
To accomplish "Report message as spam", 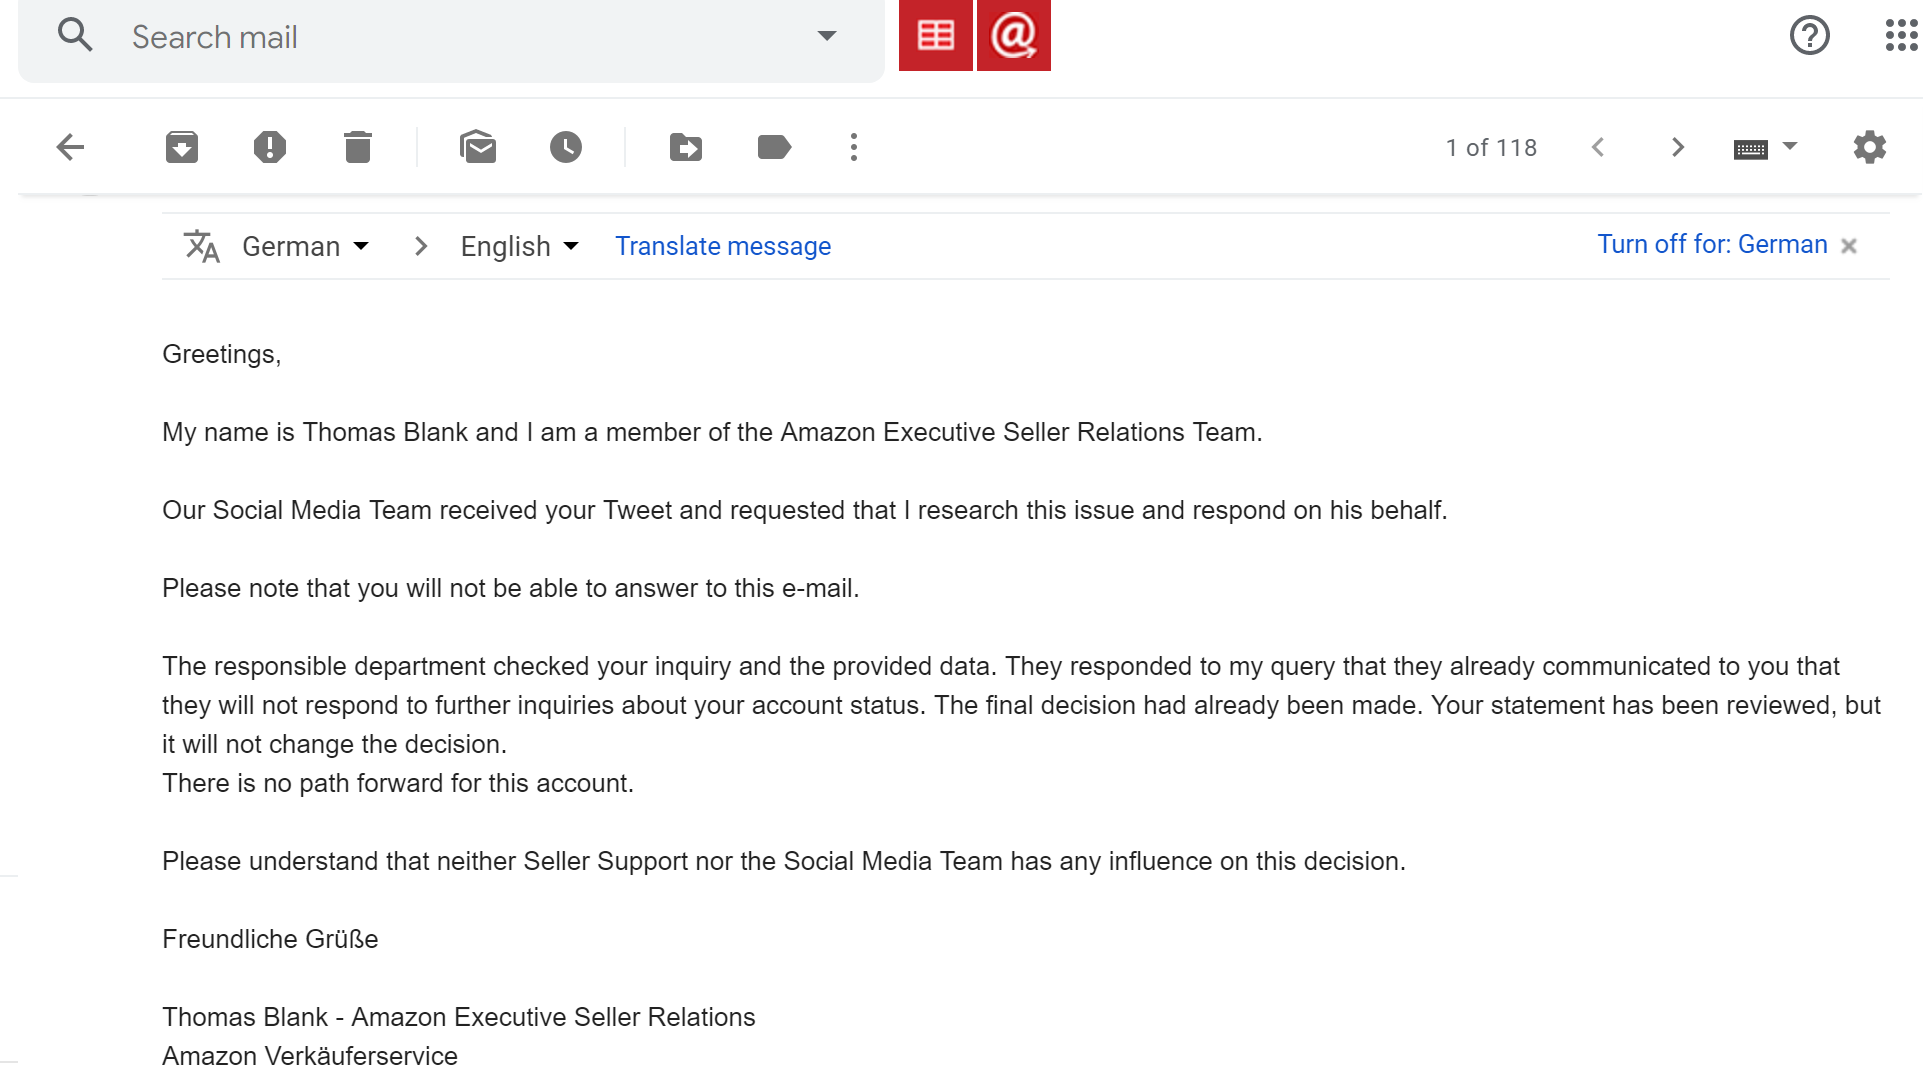I will pyautogui.click(x=270, y=148).
